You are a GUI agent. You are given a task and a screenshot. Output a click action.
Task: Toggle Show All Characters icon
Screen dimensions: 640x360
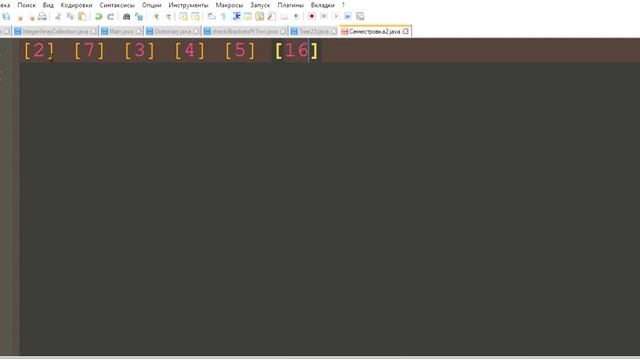pos(223,16)
